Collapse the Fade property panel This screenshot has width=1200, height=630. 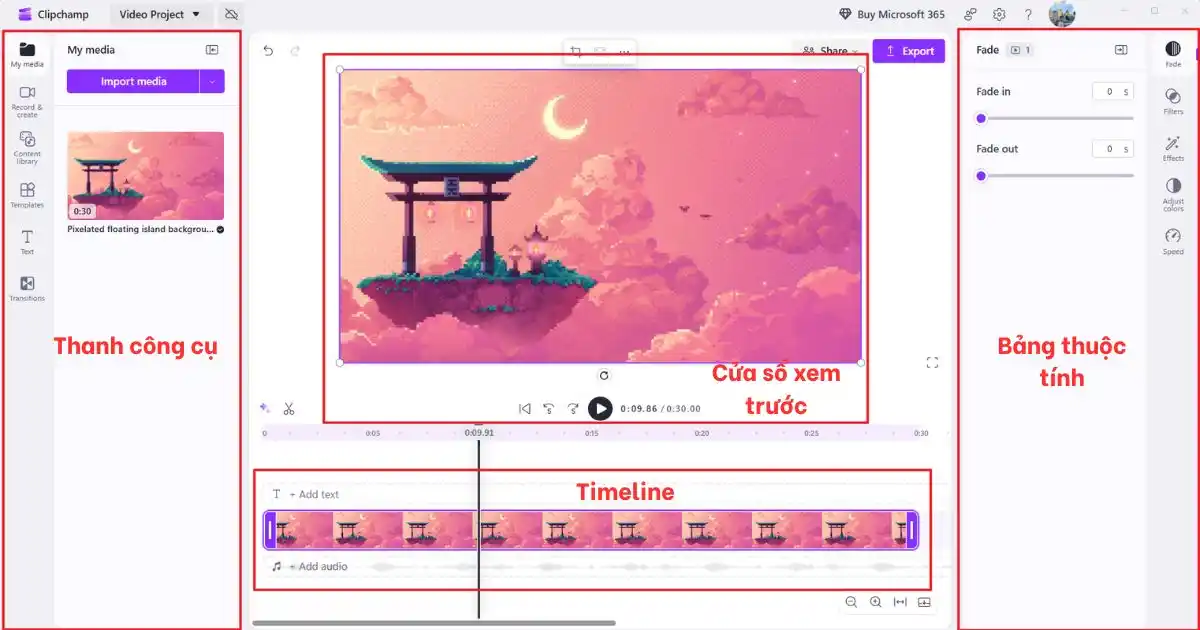(x=1121, y=50)
